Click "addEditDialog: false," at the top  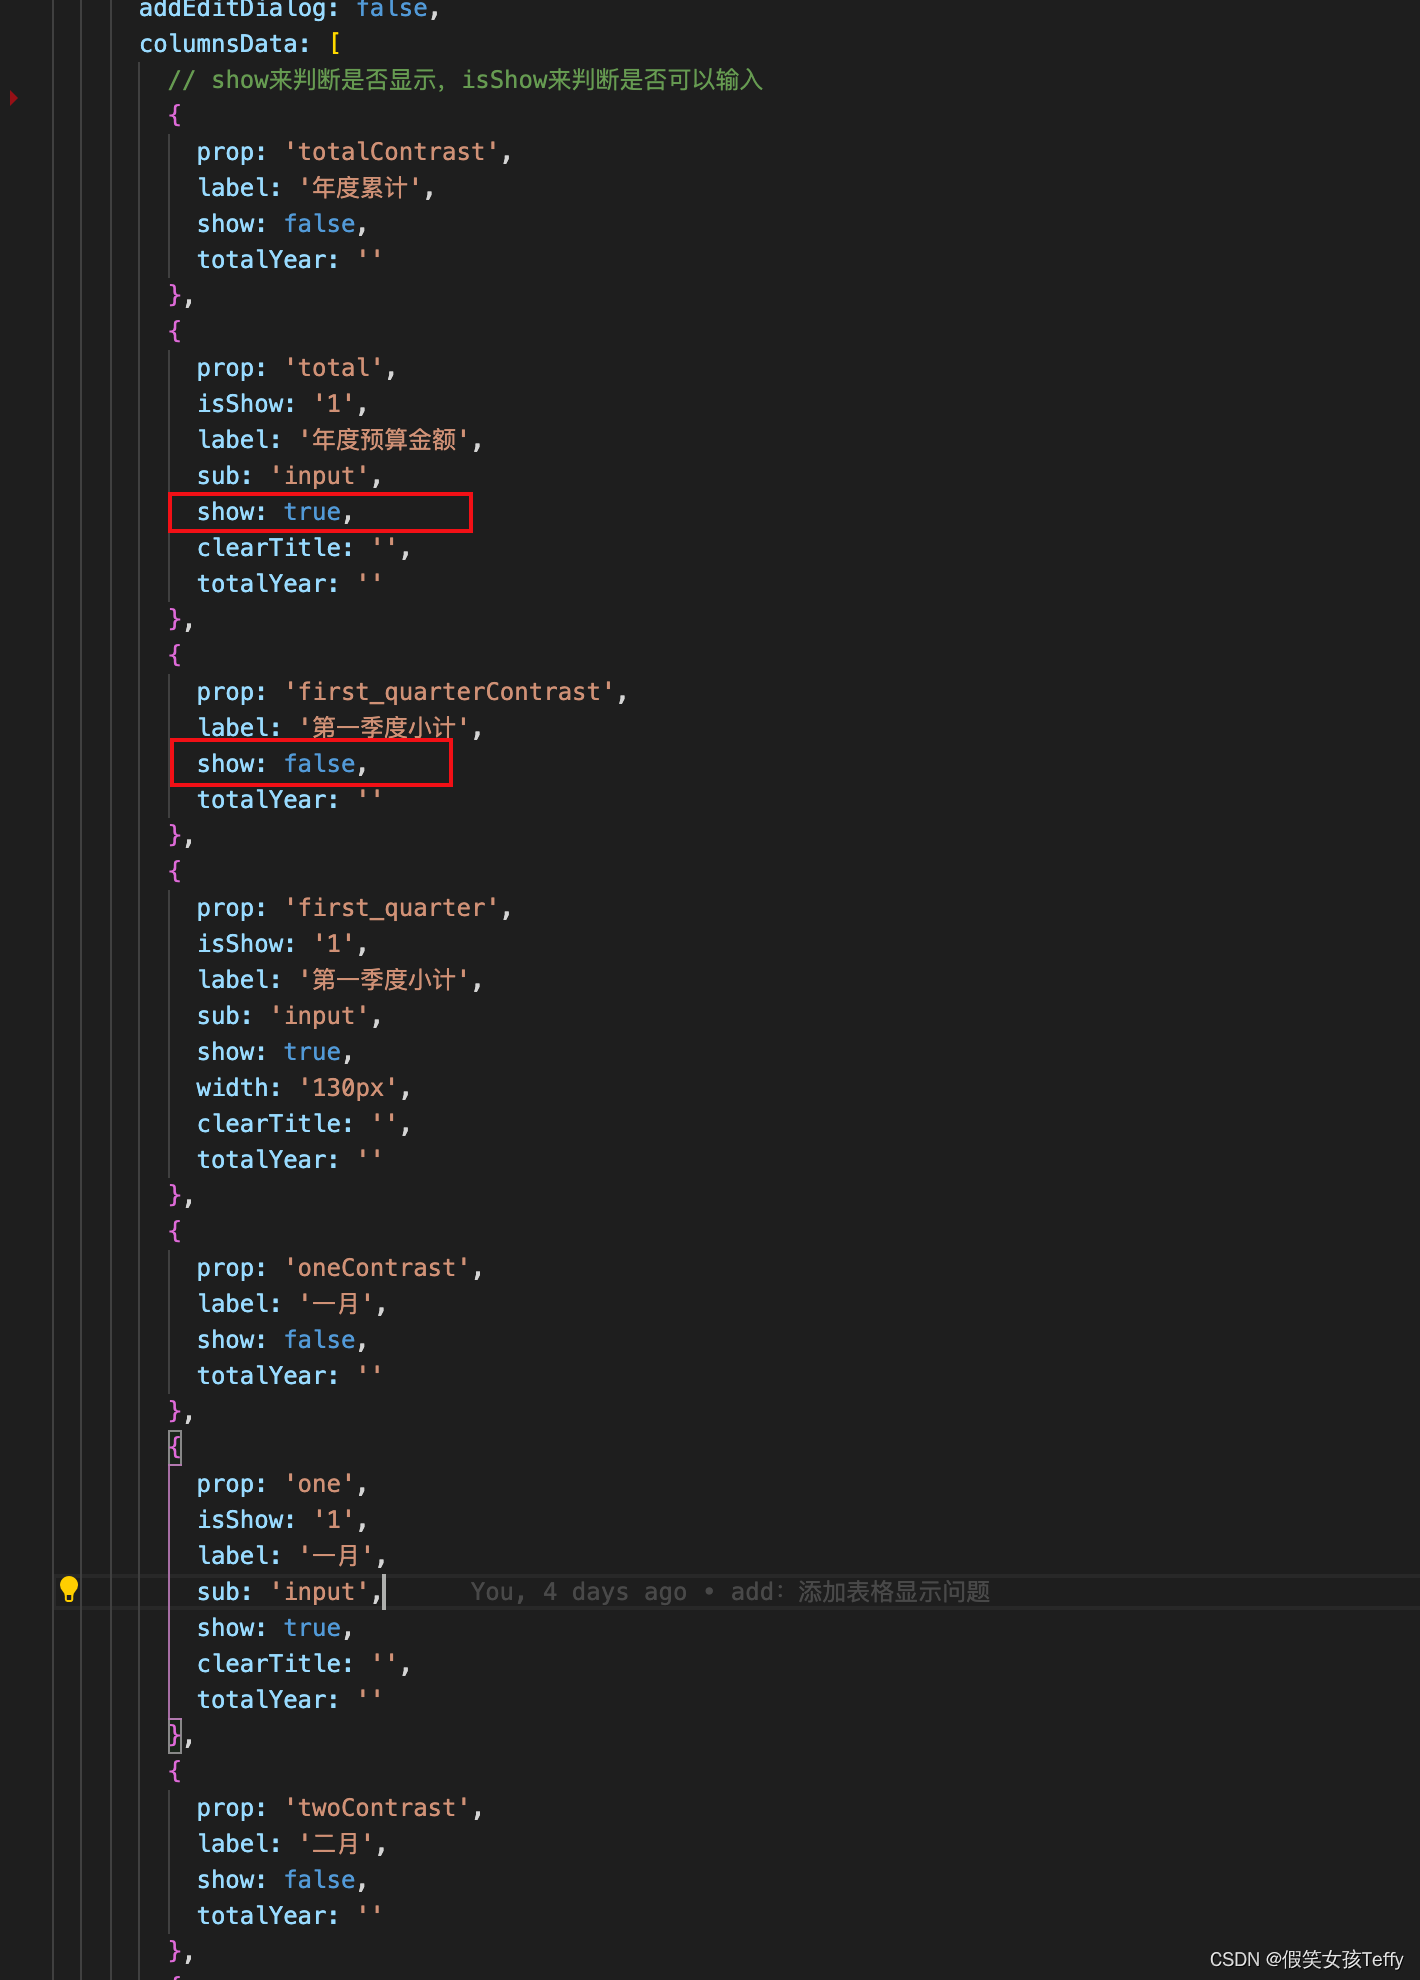[x=289, y=10]
